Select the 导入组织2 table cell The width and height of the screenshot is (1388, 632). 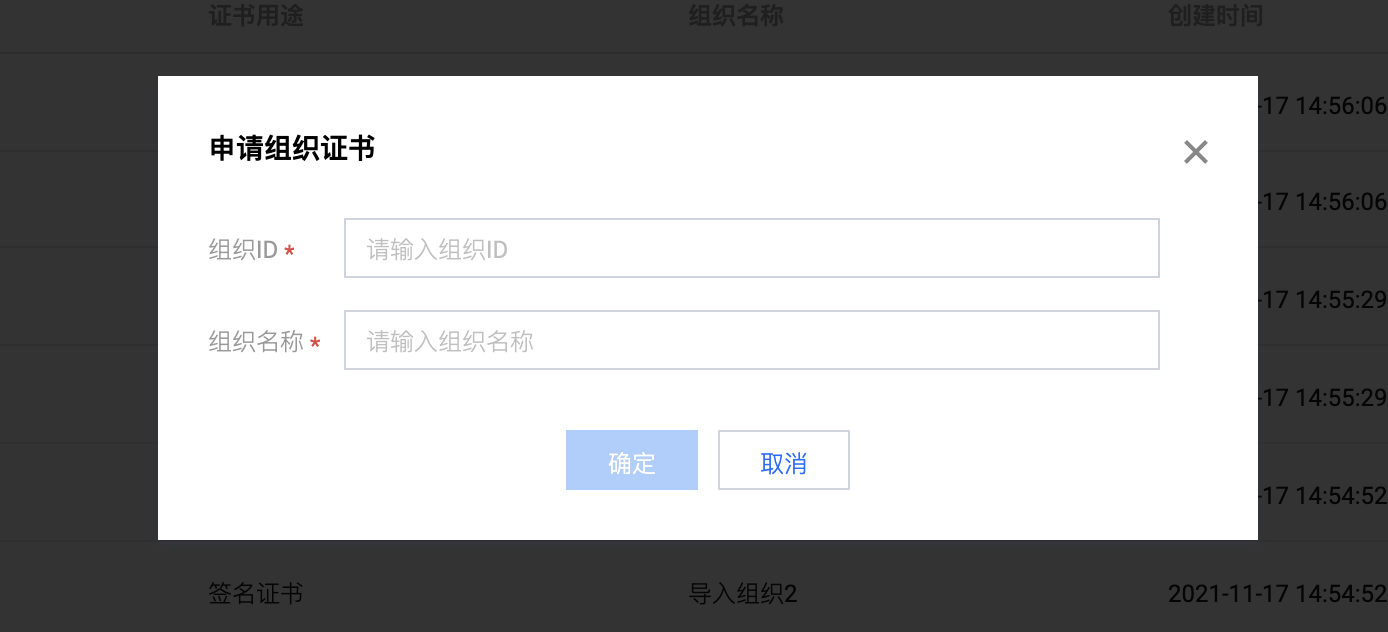click(743, 594)
